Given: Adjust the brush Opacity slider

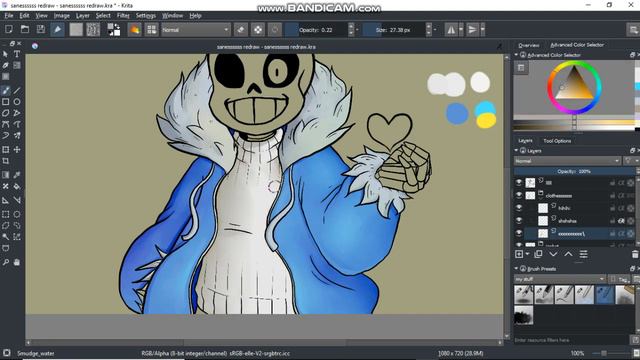Looking at the screenshot, I should tap(316, 30).
